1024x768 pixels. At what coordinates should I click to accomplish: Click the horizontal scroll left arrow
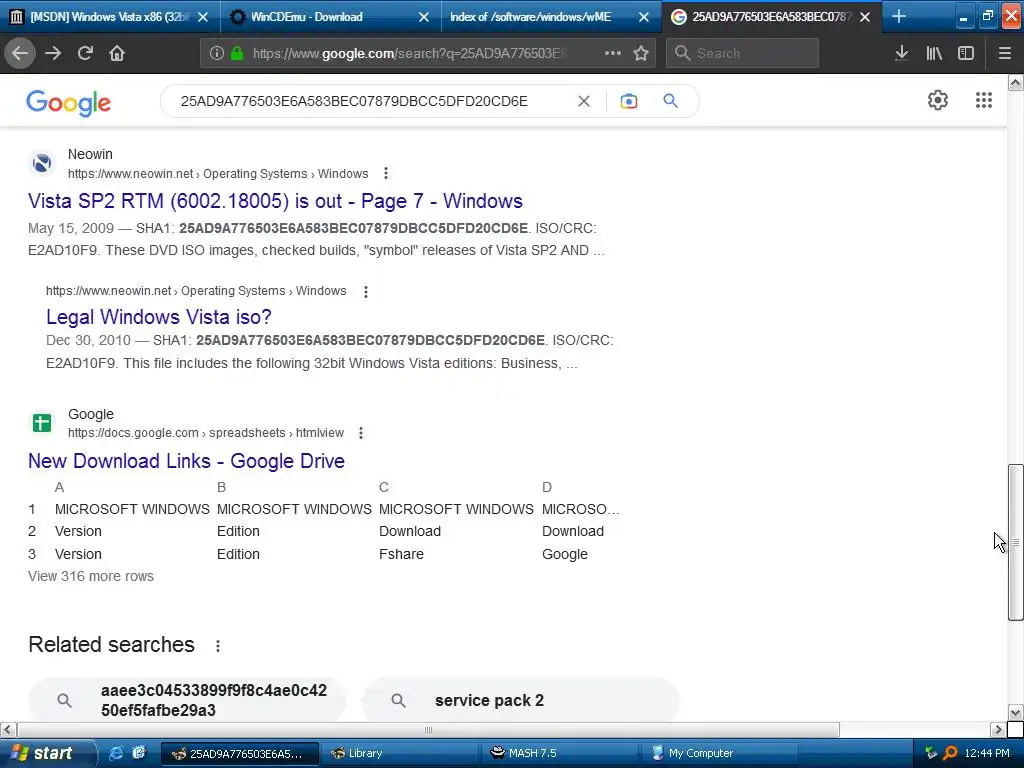(x=8, y=729)
